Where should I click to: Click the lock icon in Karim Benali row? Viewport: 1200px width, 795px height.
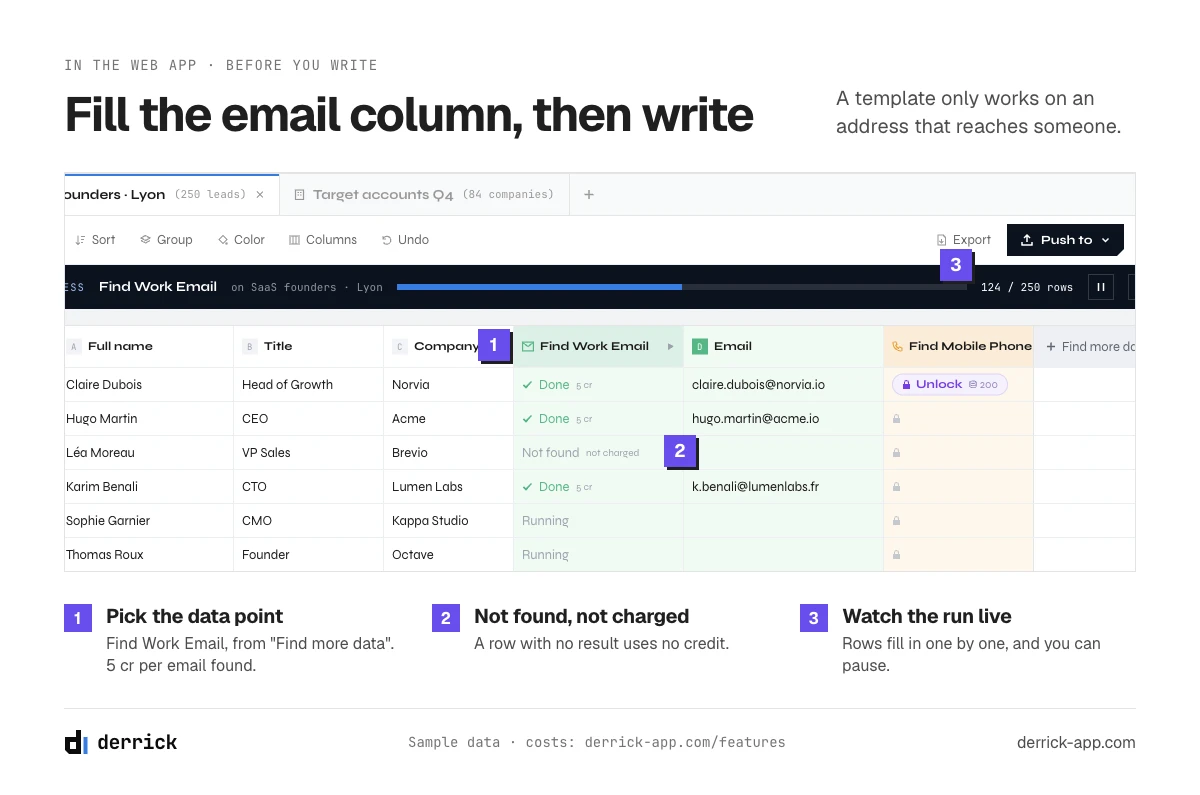(x=897, y=487)
